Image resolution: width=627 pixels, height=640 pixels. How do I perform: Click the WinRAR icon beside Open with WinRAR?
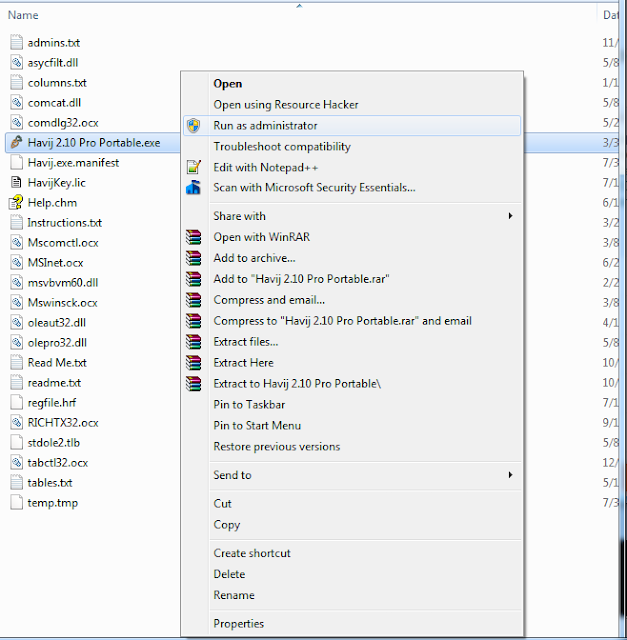pyautogui.click(x=193, y=237)
